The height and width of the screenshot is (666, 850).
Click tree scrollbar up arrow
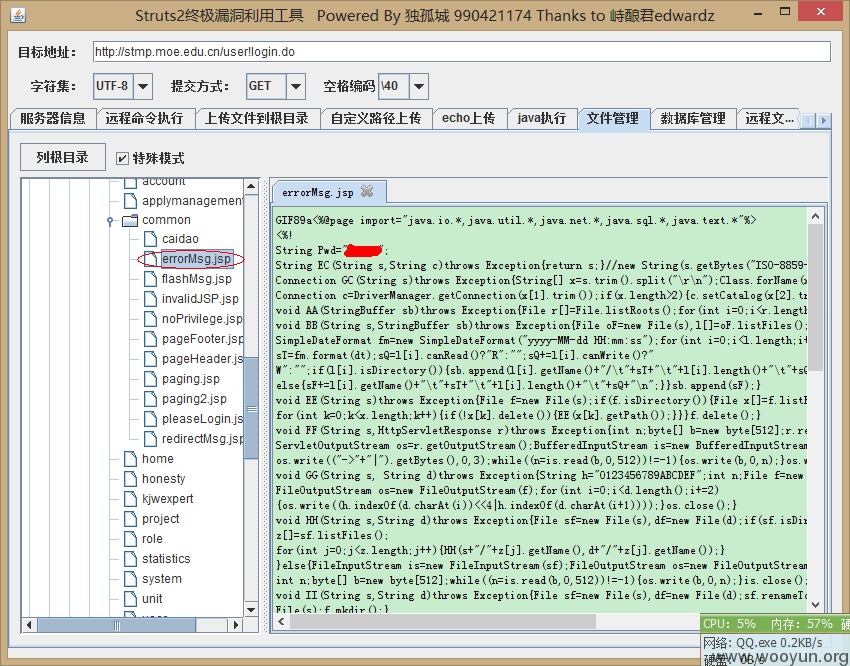[251, 186]
